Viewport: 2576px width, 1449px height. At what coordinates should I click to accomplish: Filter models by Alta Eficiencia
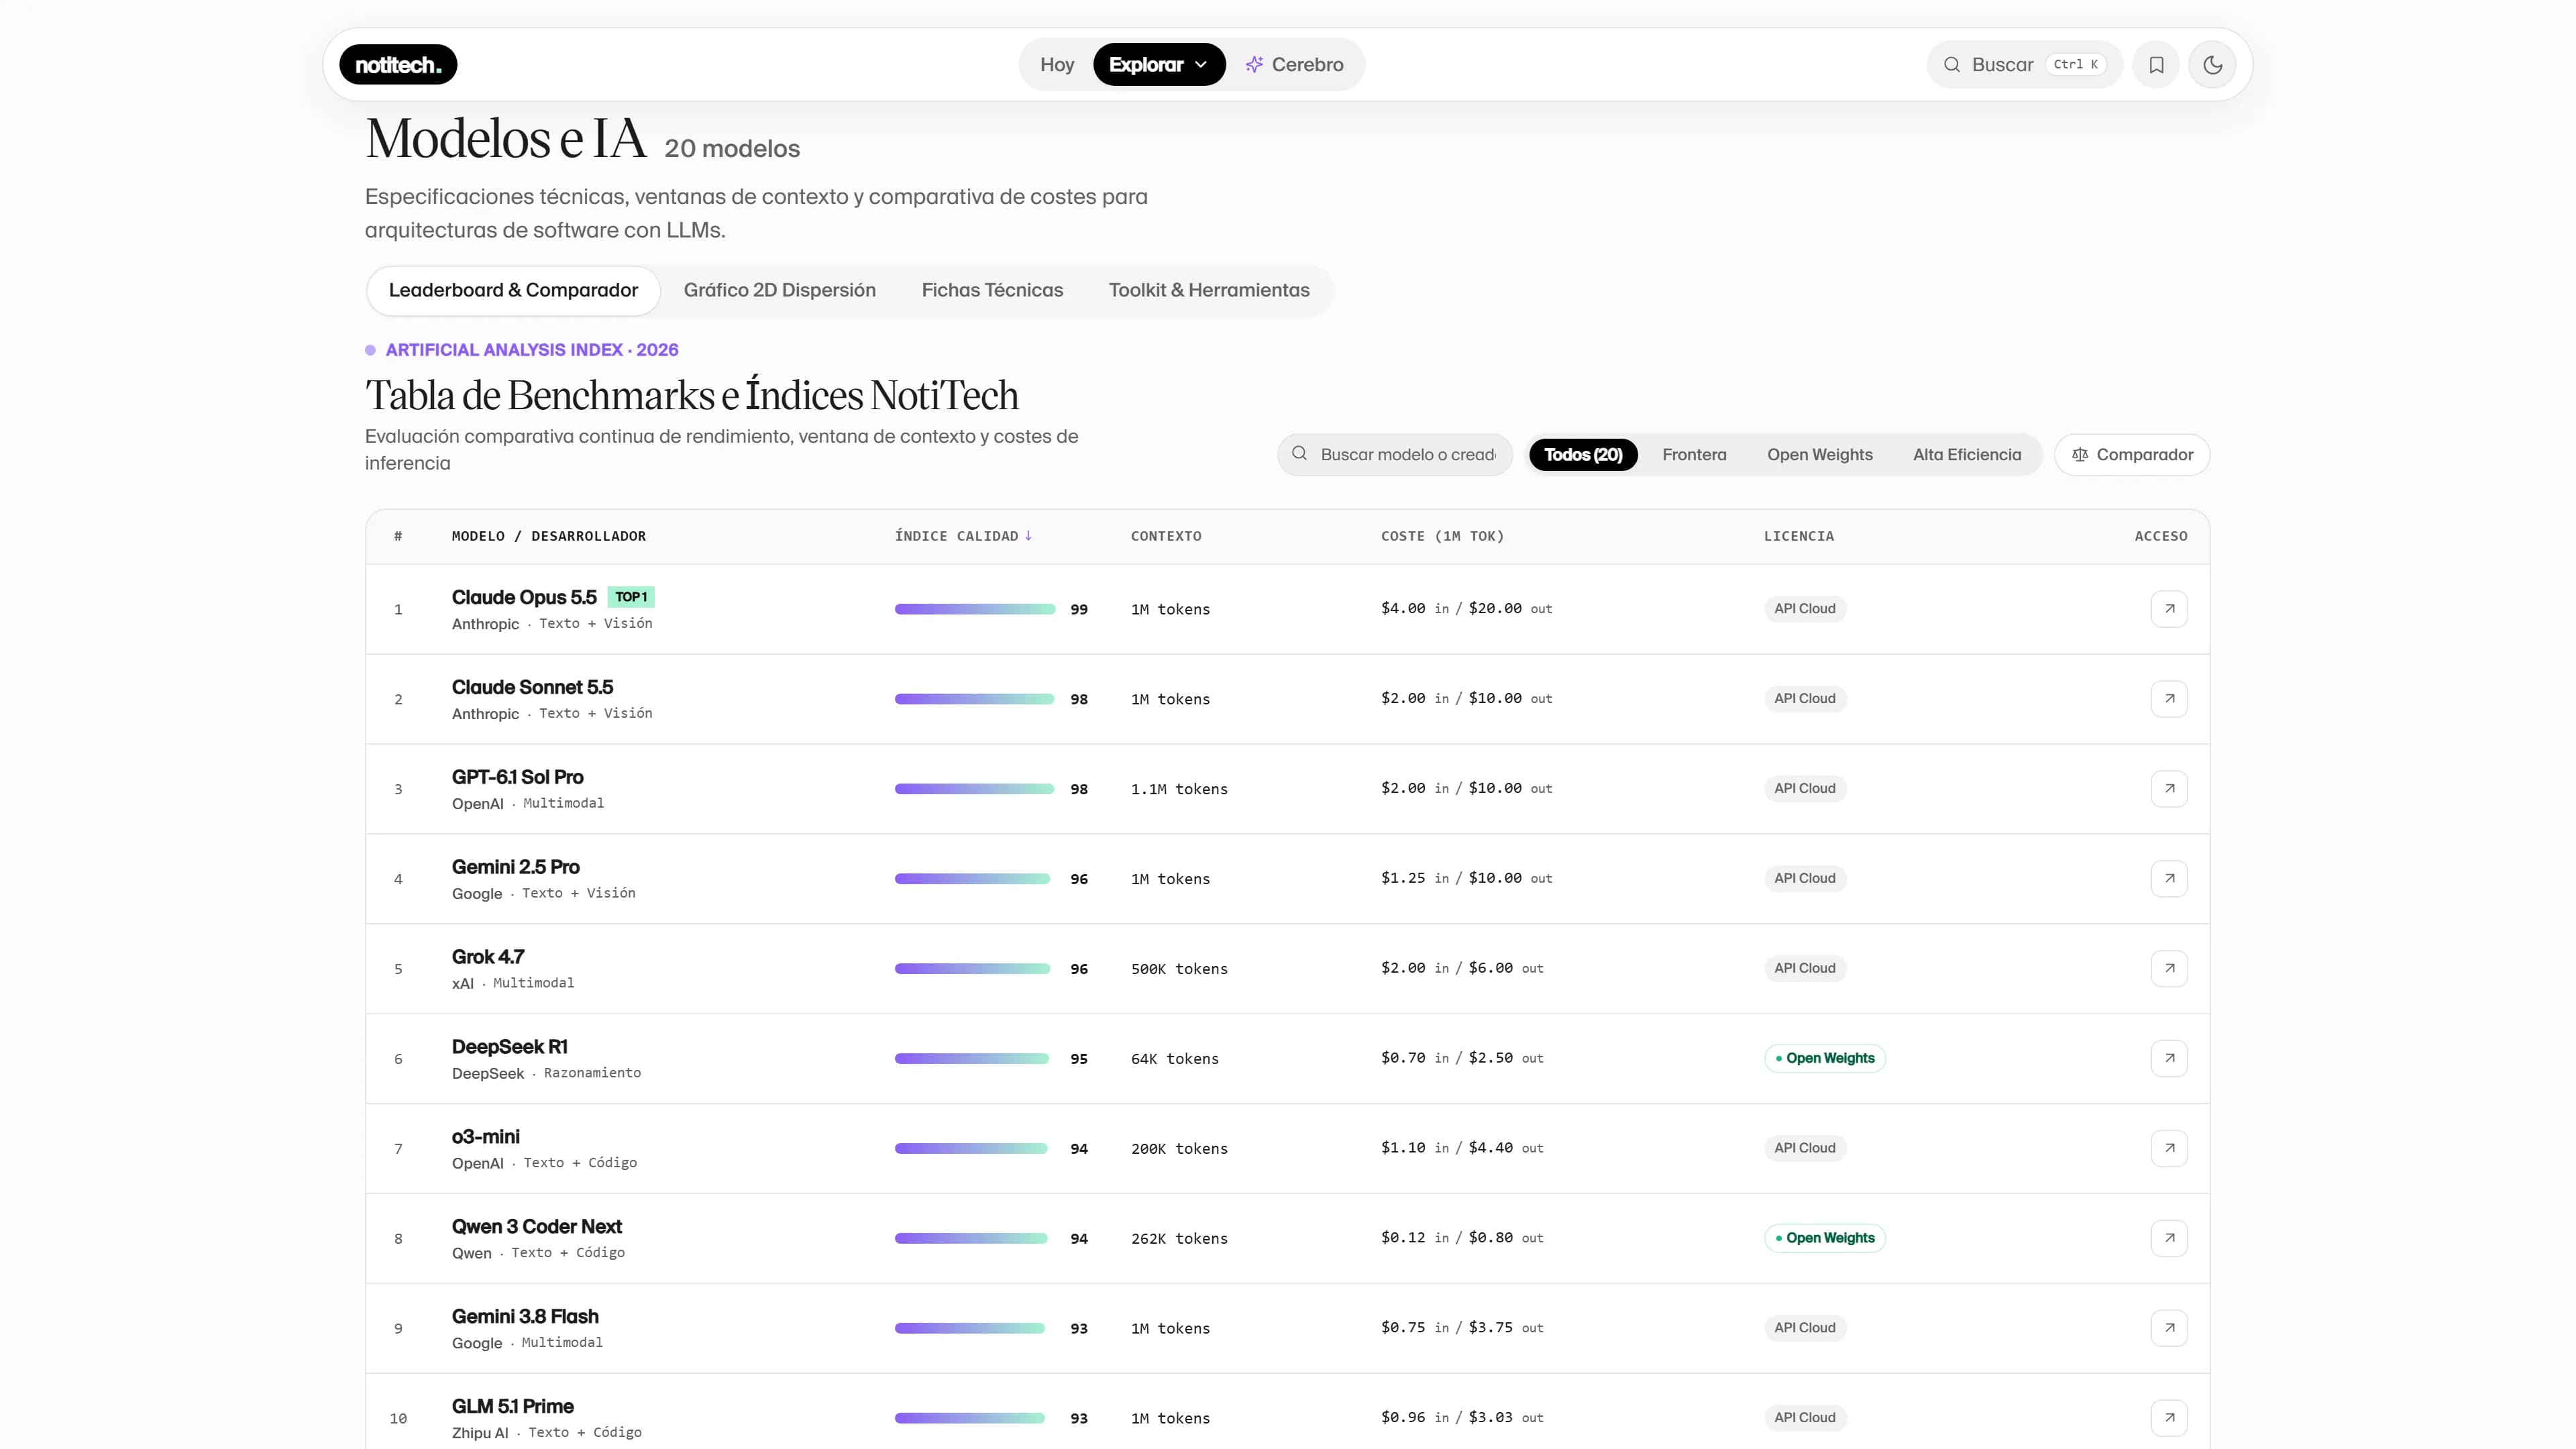coord(1966,455)
